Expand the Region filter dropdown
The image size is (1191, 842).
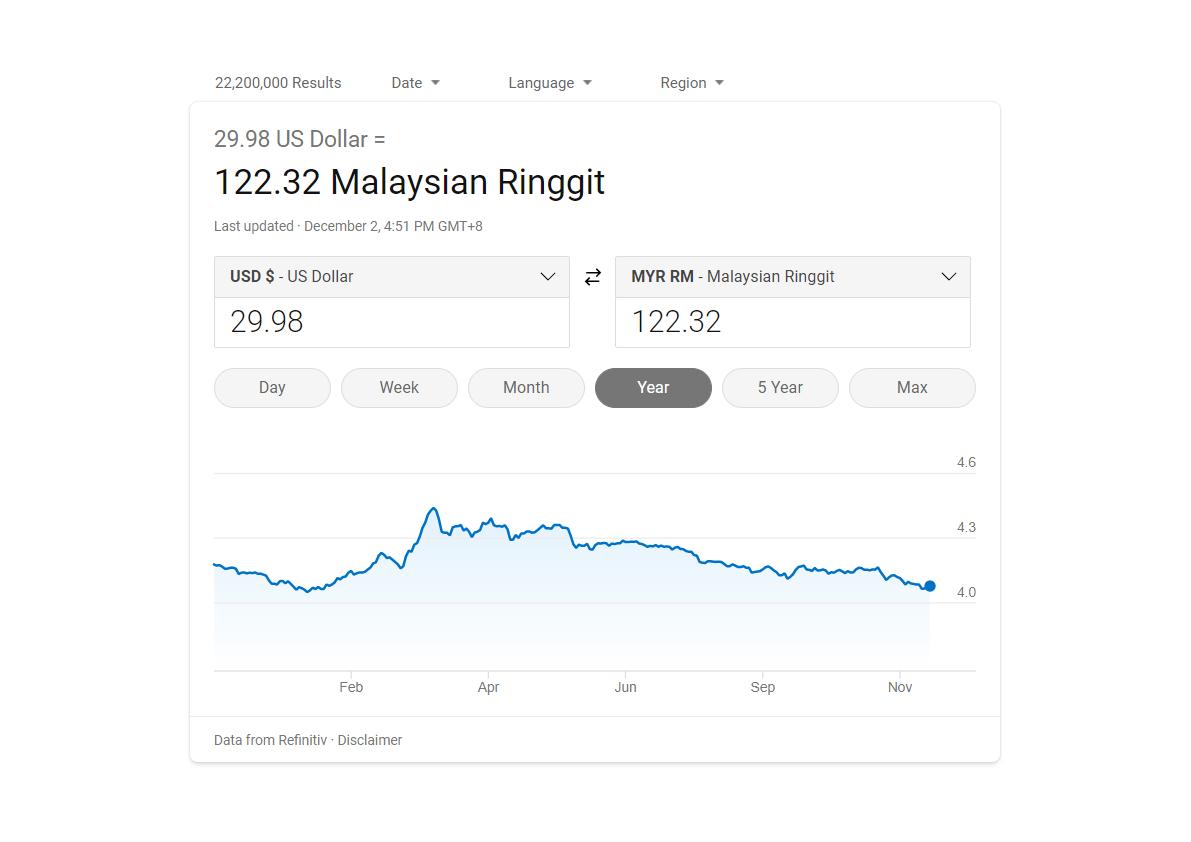pyautogui.click(x=692, y=83)
